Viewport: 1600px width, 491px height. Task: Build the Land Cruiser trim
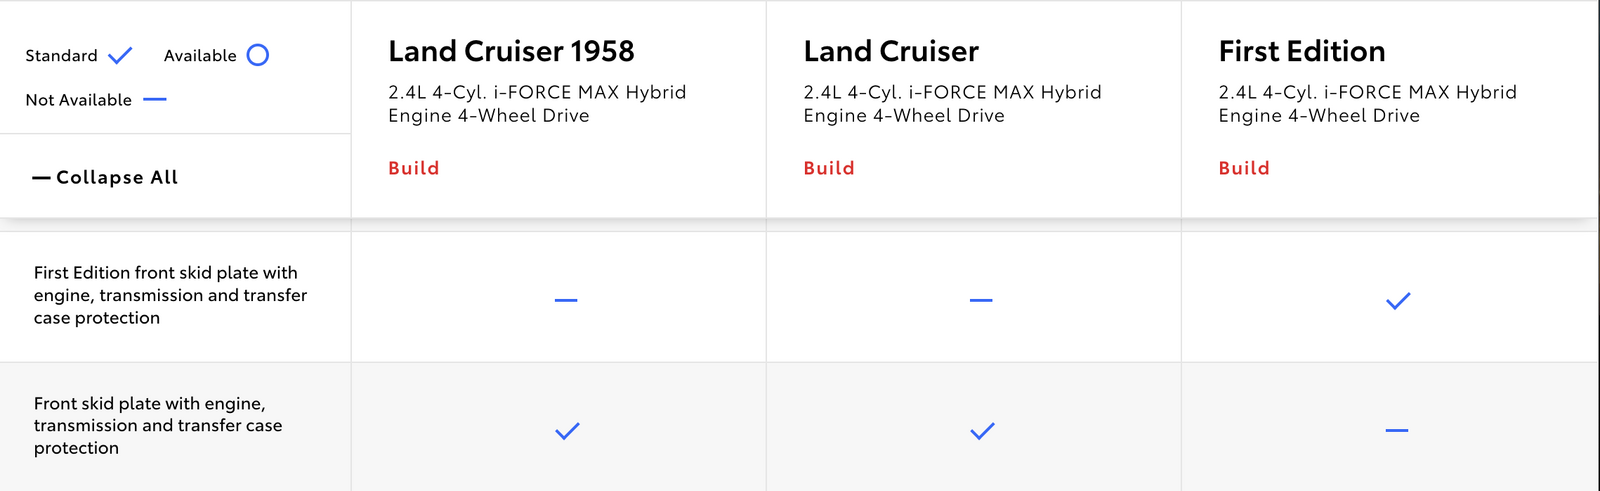[829, 168]
